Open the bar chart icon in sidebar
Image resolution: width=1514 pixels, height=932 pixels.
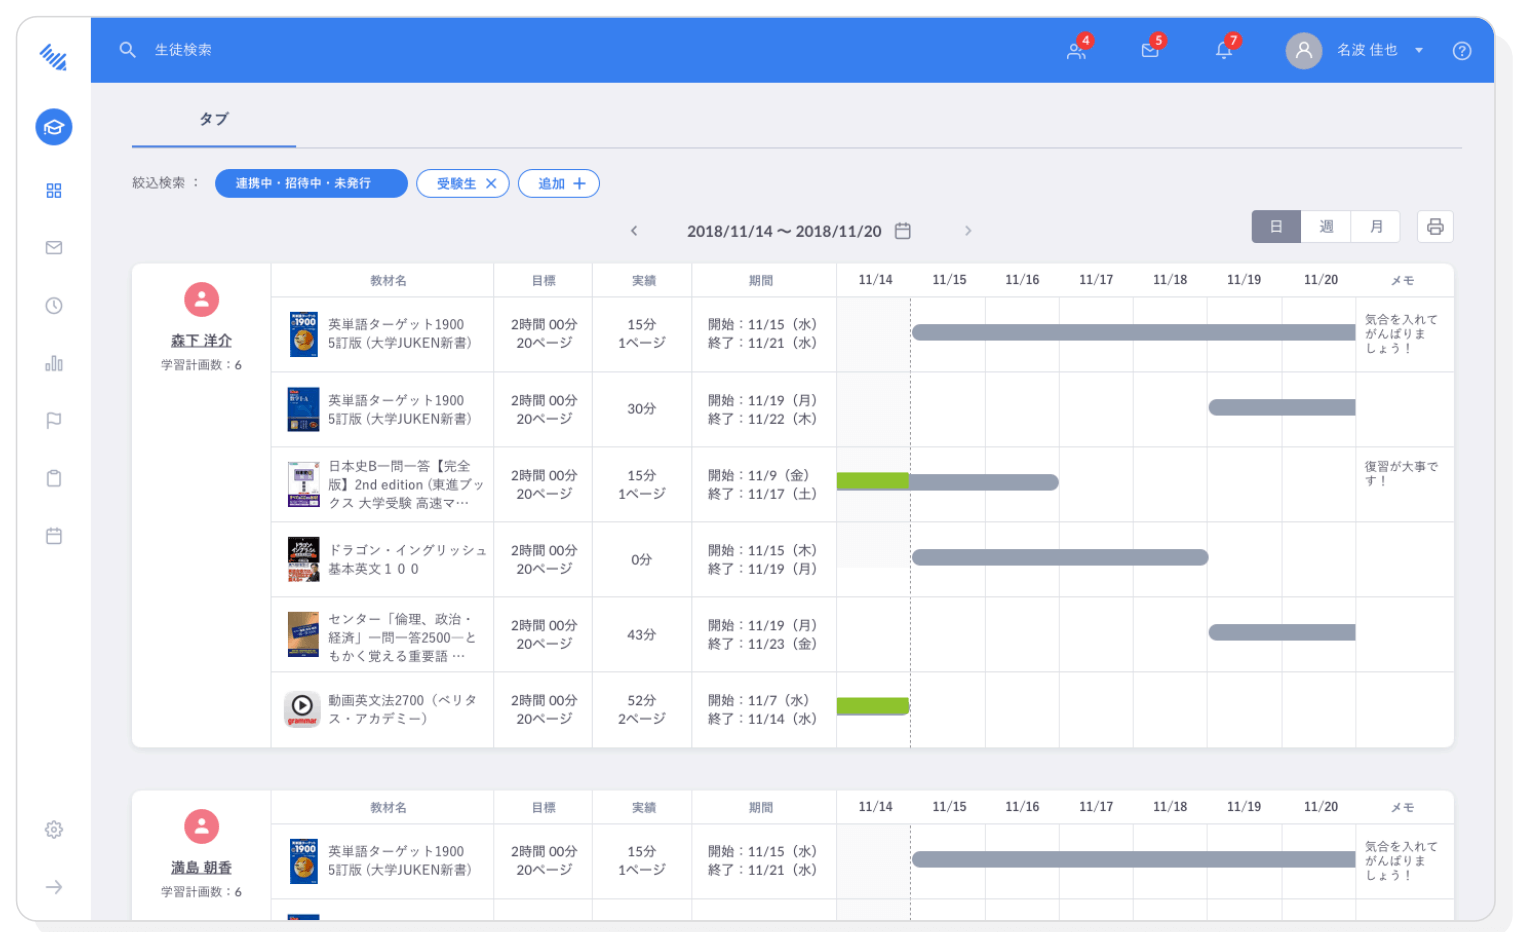[54, 363]
